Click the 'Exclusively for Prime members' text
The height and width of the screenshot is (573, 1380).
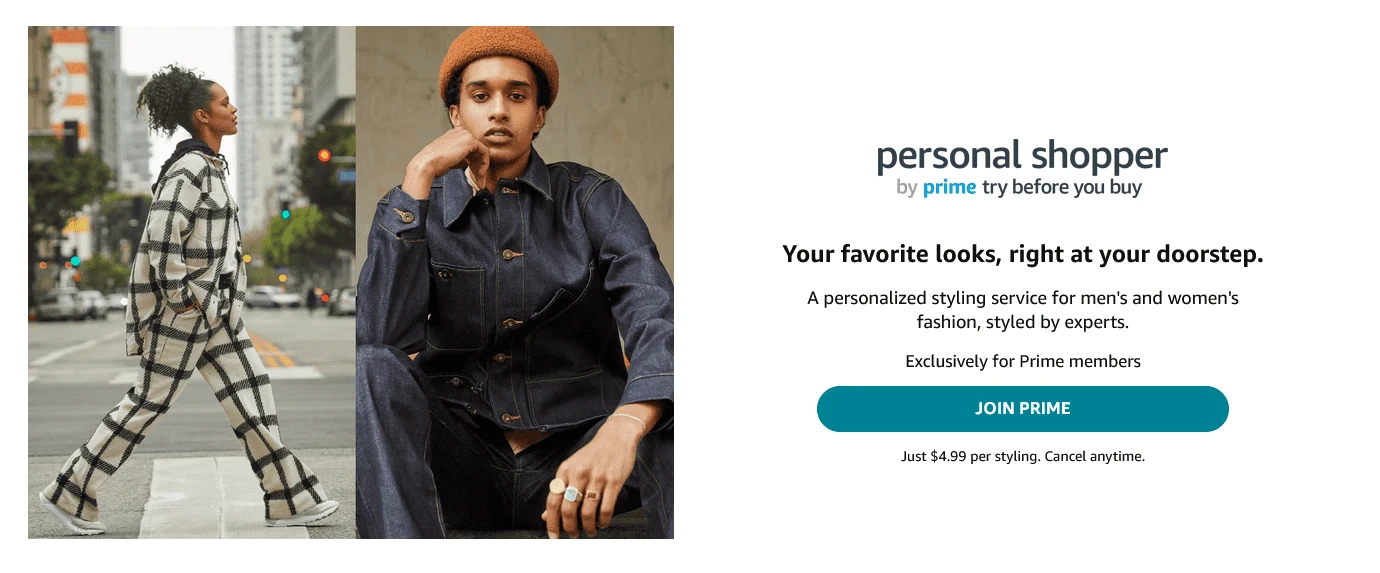coord(1023,361)
